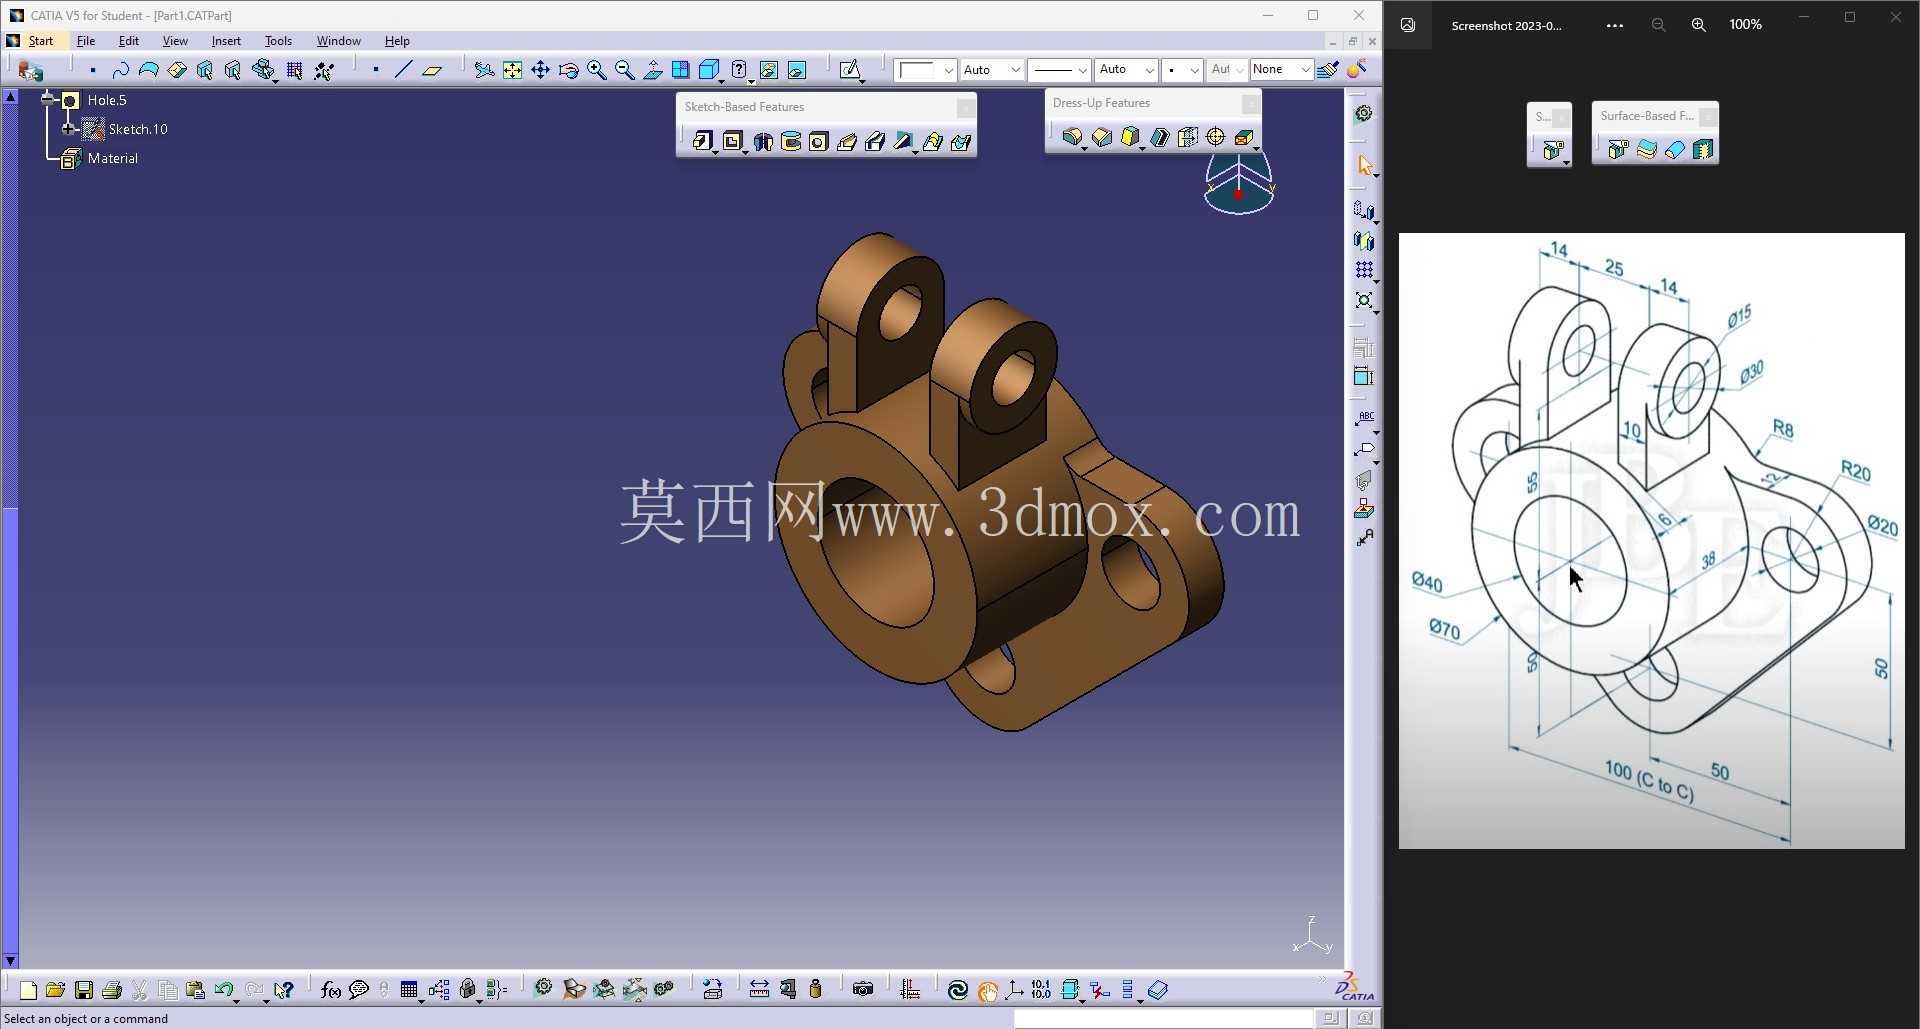Open the File menu
Screen dimensions: 1920x1029
[86, 41]
